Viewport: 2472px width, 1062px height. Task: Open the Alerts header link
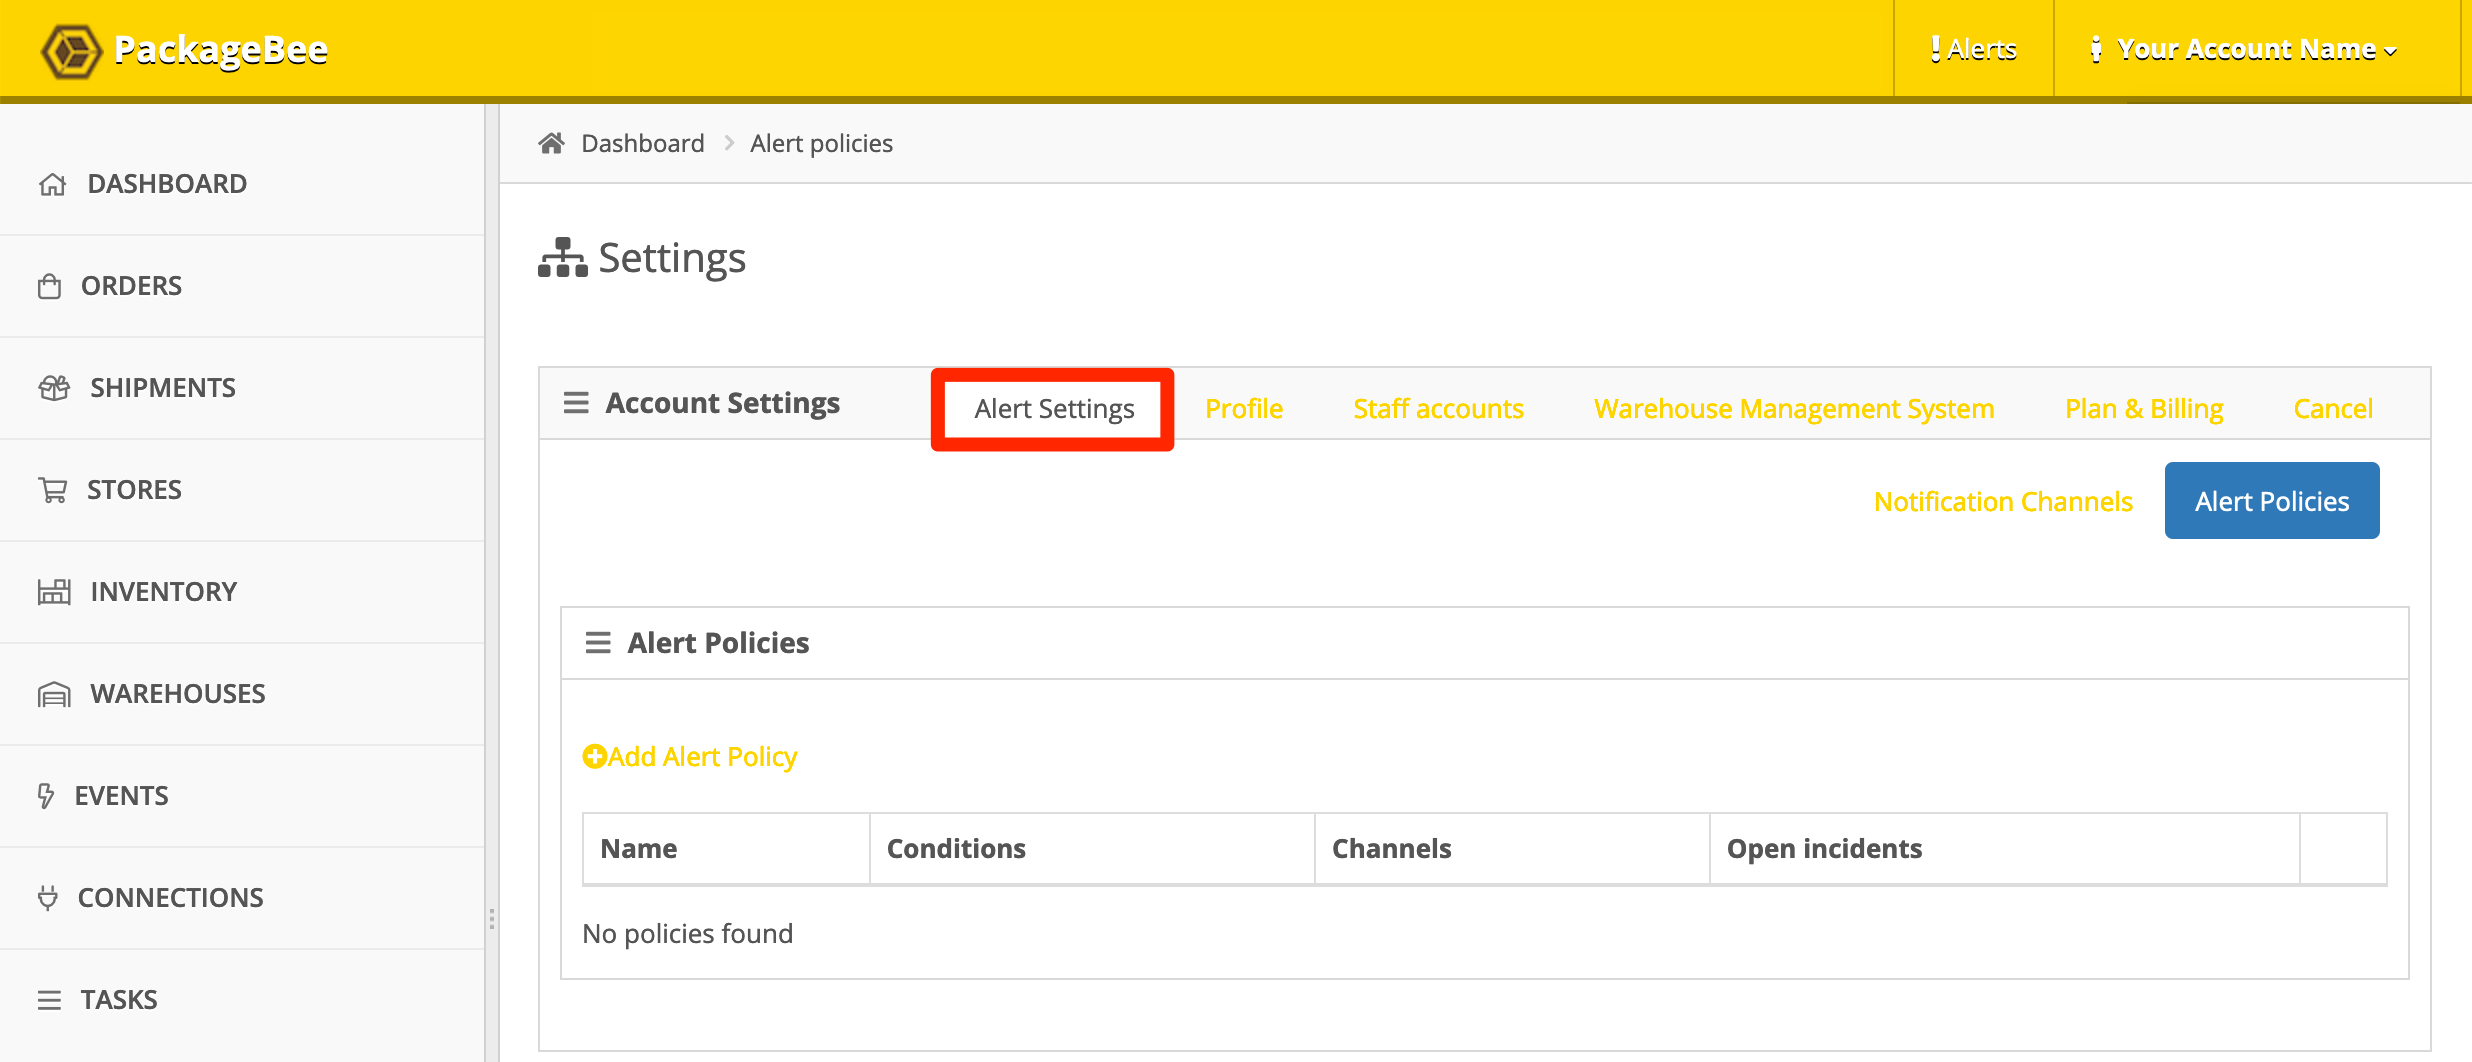coord(1974,49)
